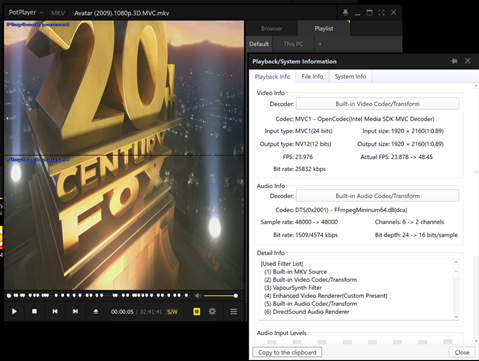
Task: Start playback with the play button
Action: tap(14, 311)
